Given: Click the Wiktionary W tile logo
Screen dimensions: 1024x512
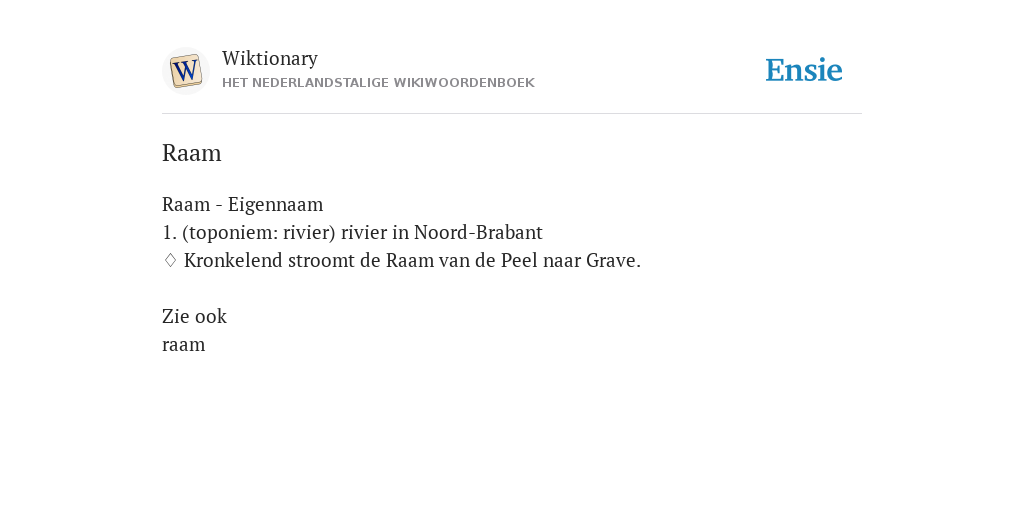Looking at the screenshot, I should pyautogui.click(x=186, y=71).
